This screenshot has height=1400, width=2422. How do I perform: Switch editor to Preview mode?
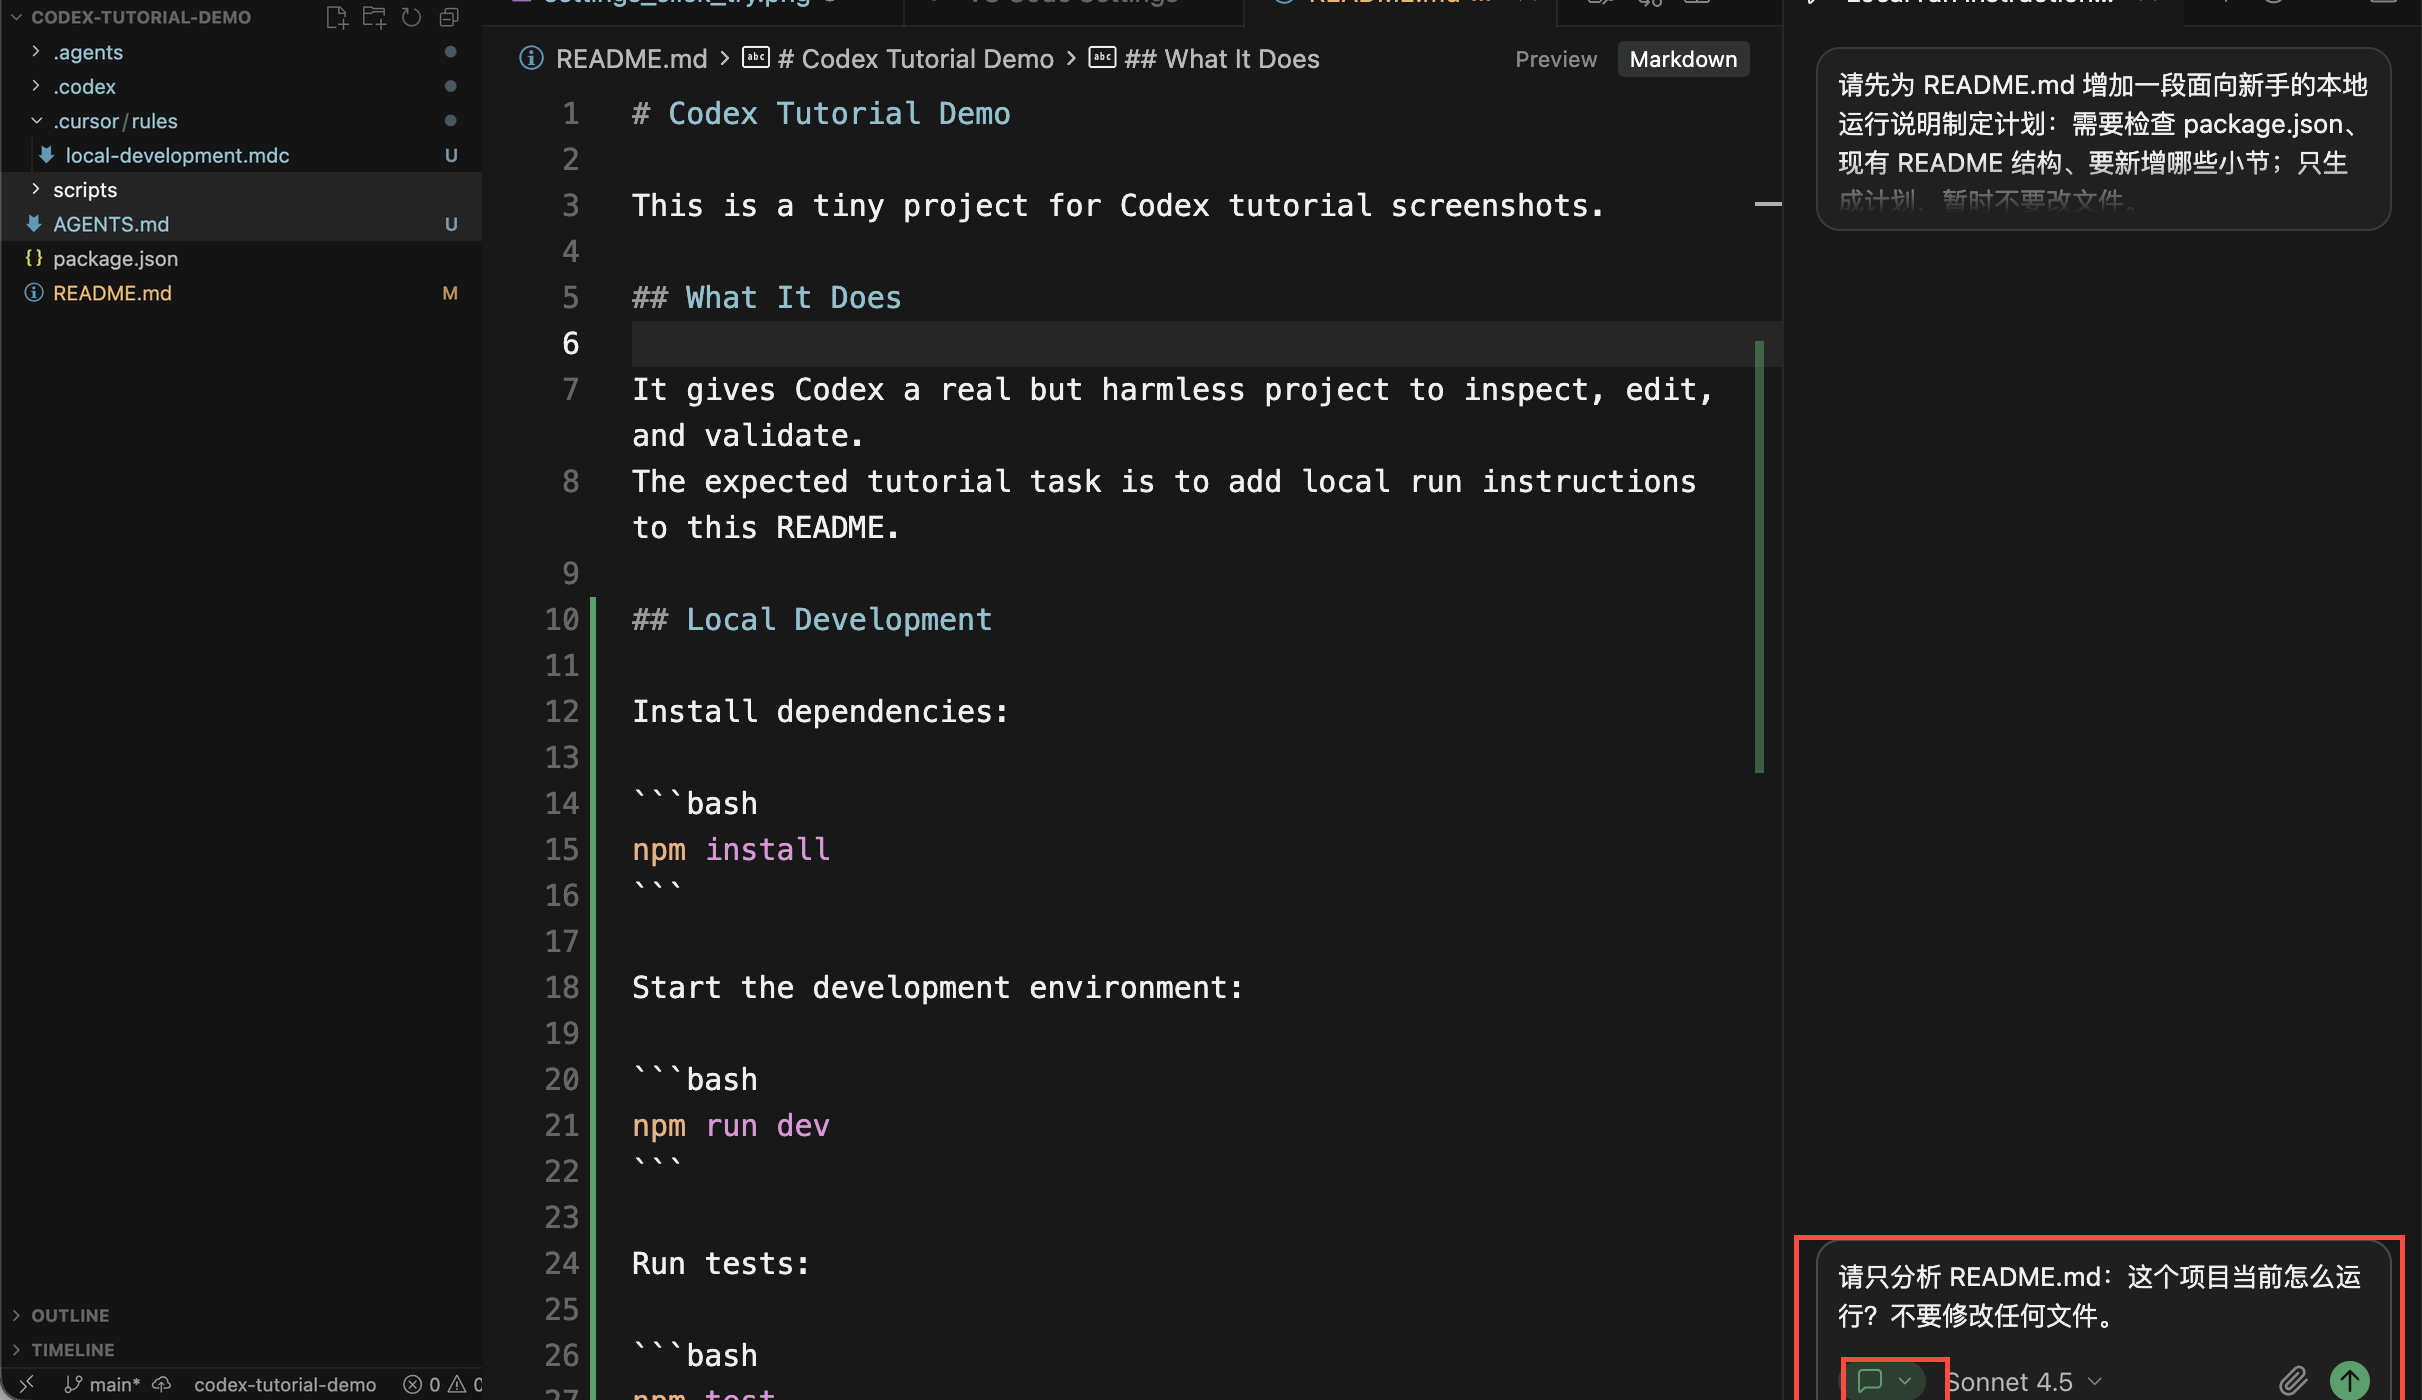click(1556, 59)
